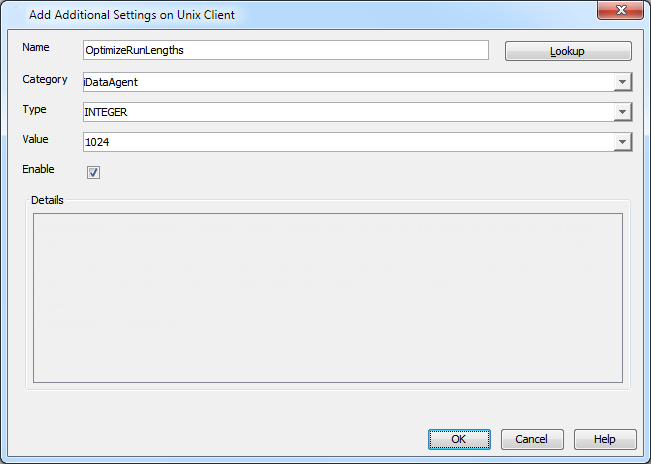Uncheck the Enable checkbox
Image resolution: width=651 pixels, height=464 pixels.
(x=93, y=172)
